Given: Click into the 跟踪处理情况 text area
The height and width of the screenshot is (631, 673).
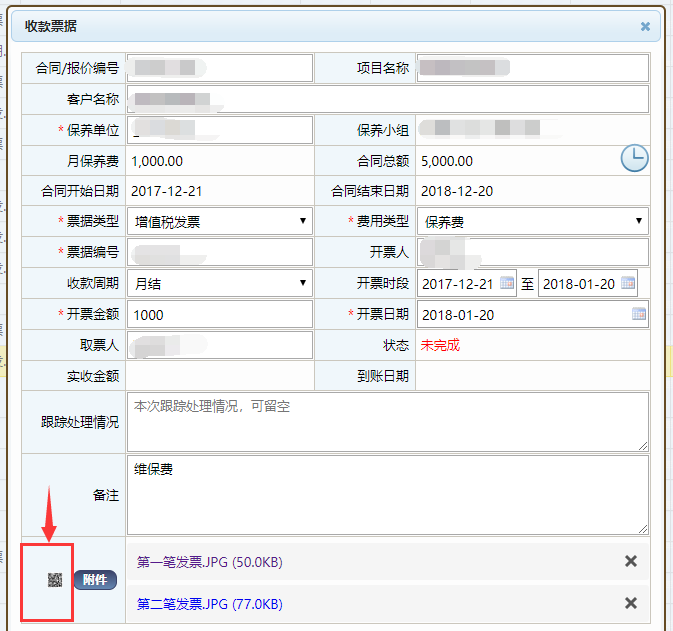Looking at the screenshot, I should pyautogui.click(x=388, y=420).
